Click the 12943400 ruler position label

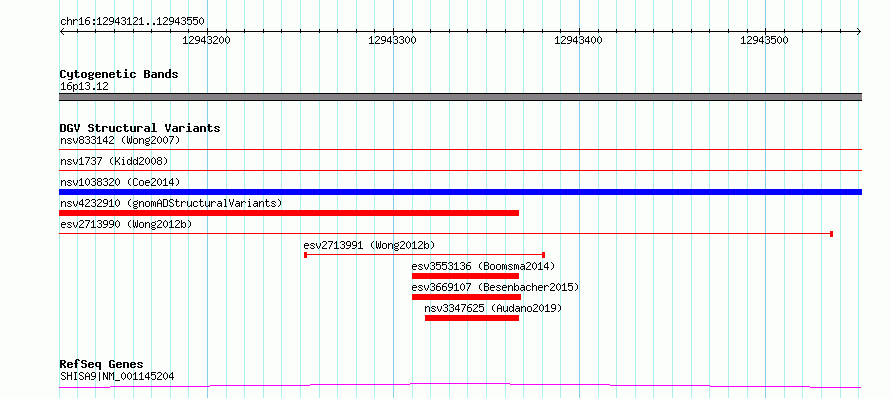578,40
